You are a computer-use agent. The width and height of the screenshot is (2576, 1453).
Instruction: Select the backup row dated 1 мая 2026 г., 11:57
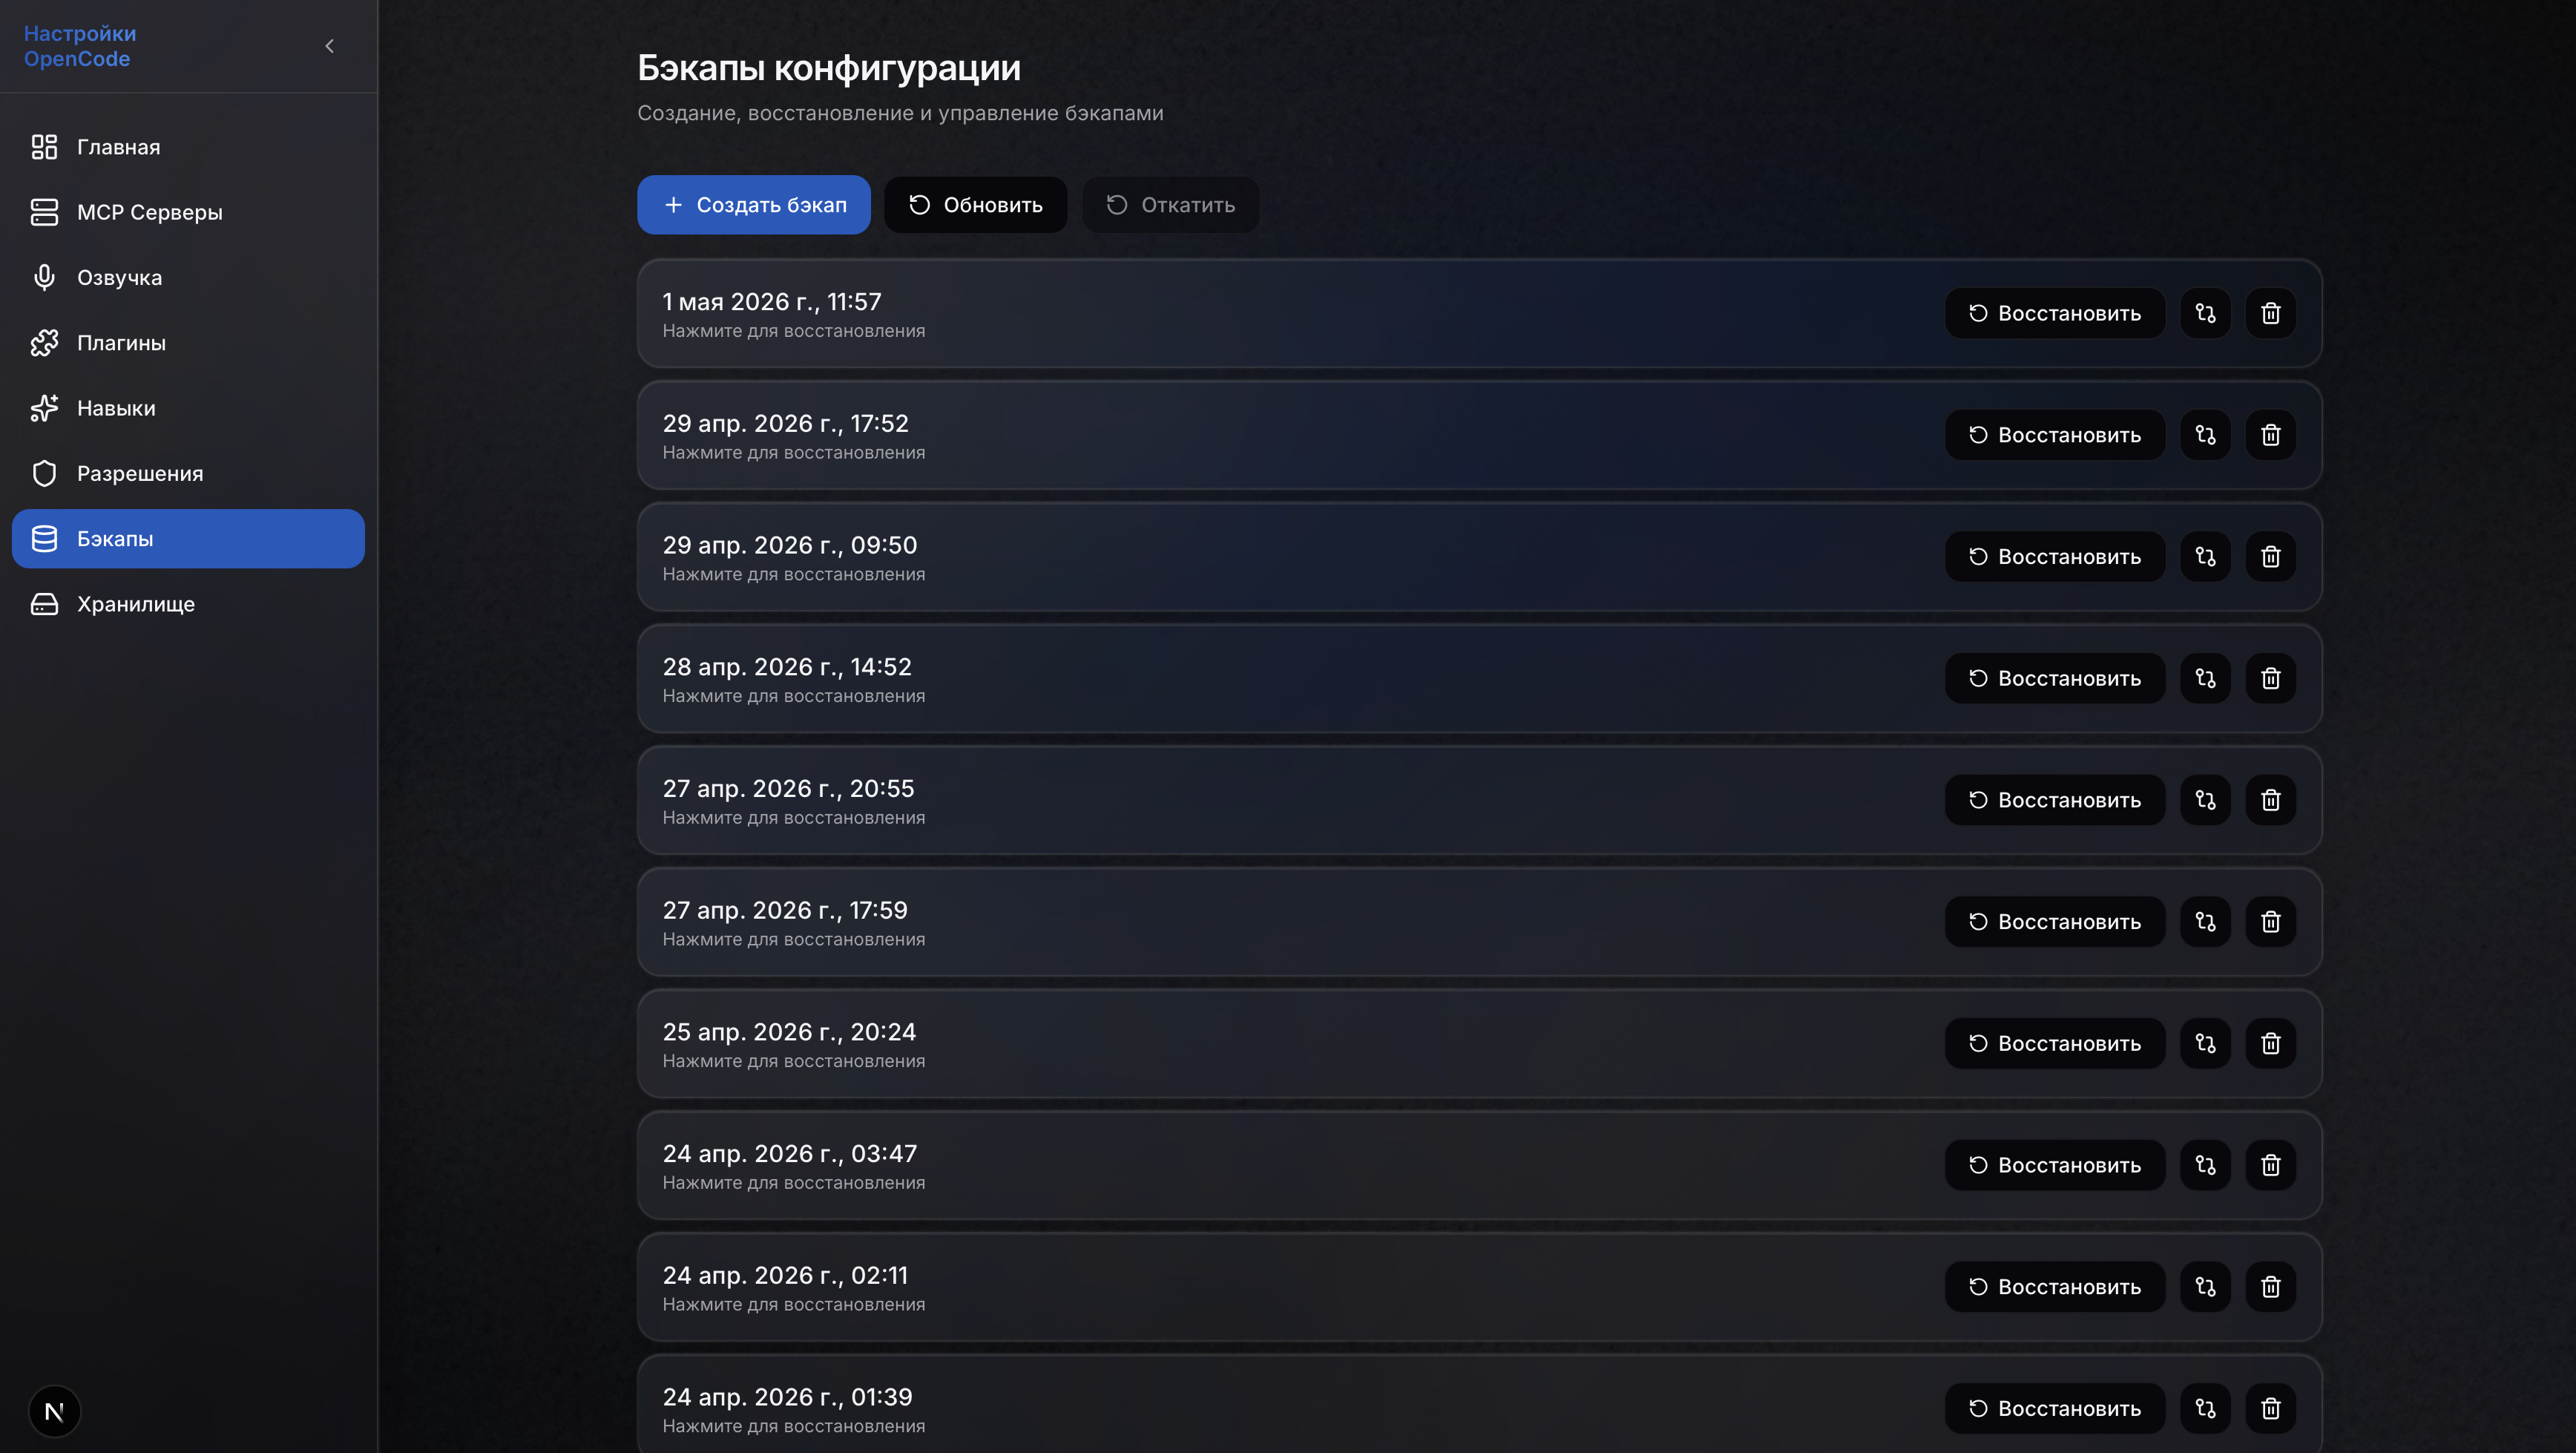[x=1479, y=314]
